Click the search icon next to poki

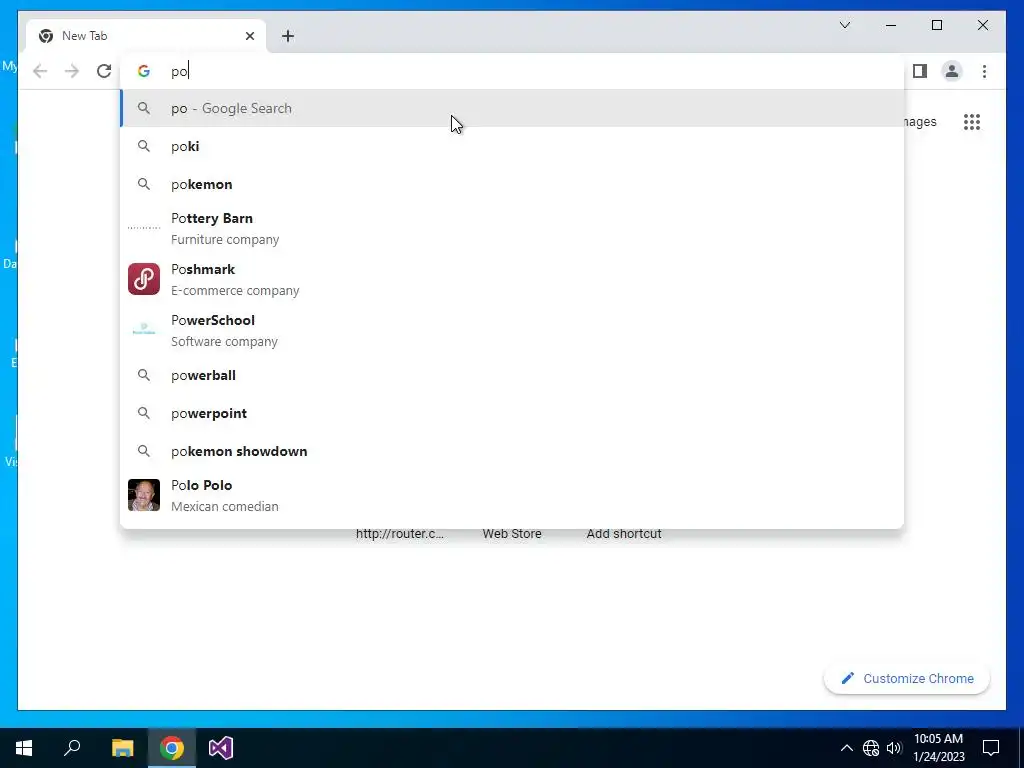tap(144, 146)
